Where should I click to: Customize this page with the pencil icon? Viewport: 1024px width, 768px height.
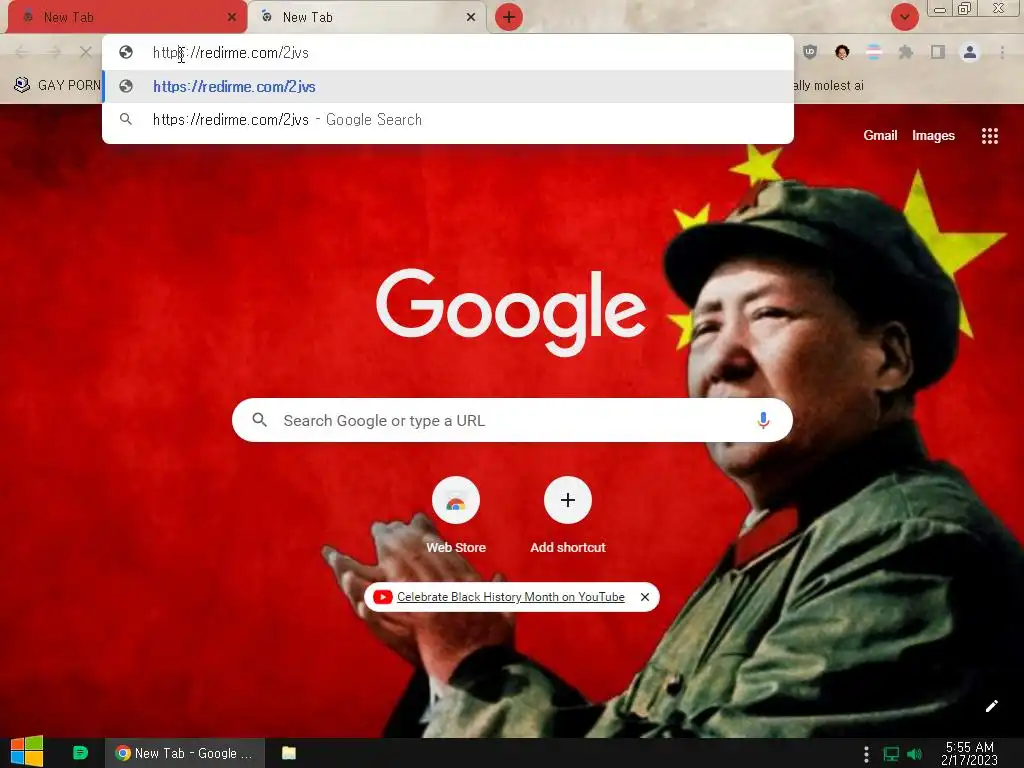991,706
